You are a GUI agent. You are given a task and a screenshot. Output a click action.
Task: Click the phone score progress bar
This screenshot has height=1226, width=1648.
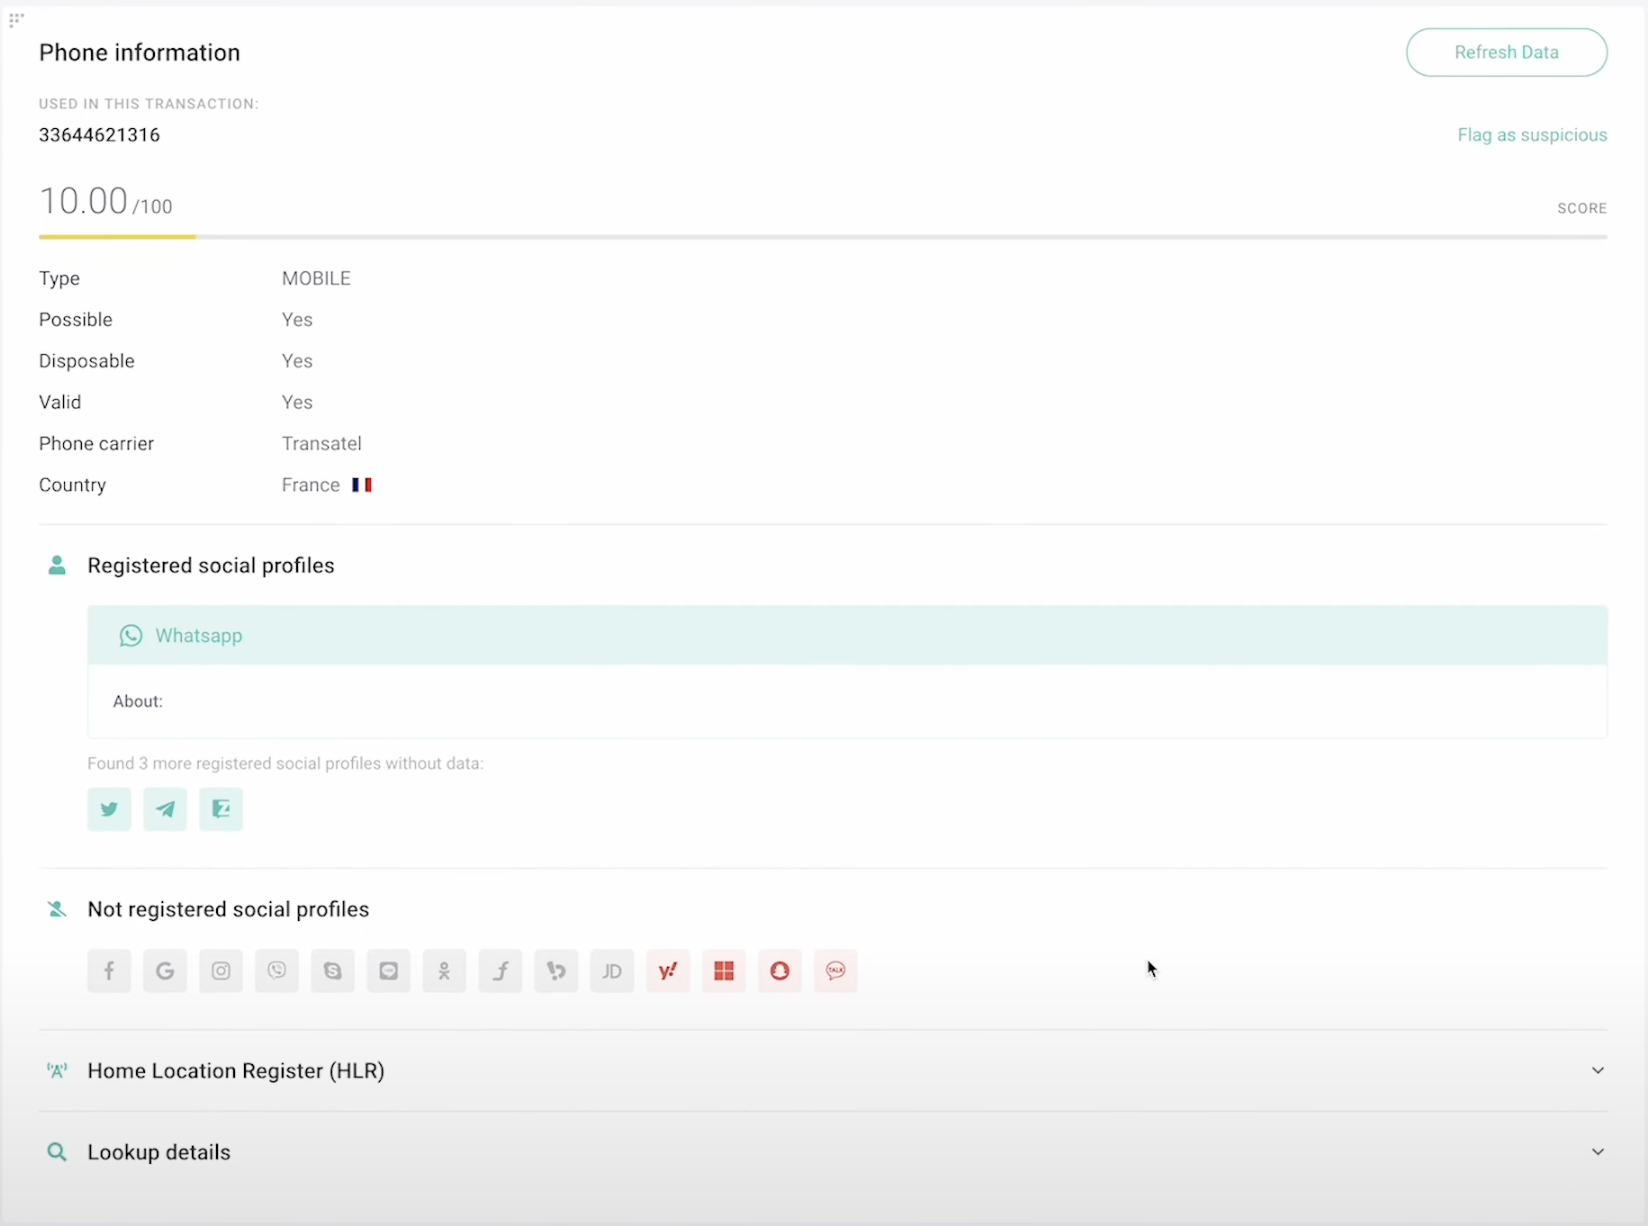coord(822,237)
